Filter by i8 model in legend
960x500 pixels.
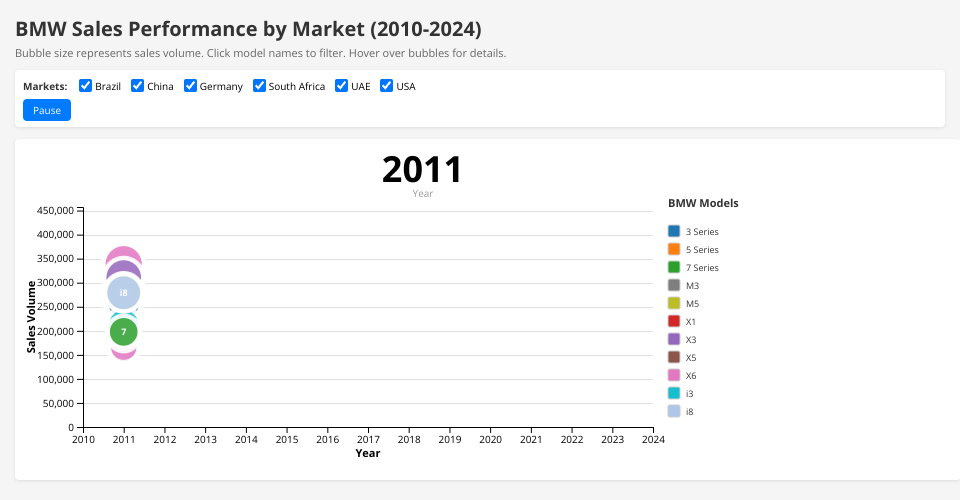(690, 412)
